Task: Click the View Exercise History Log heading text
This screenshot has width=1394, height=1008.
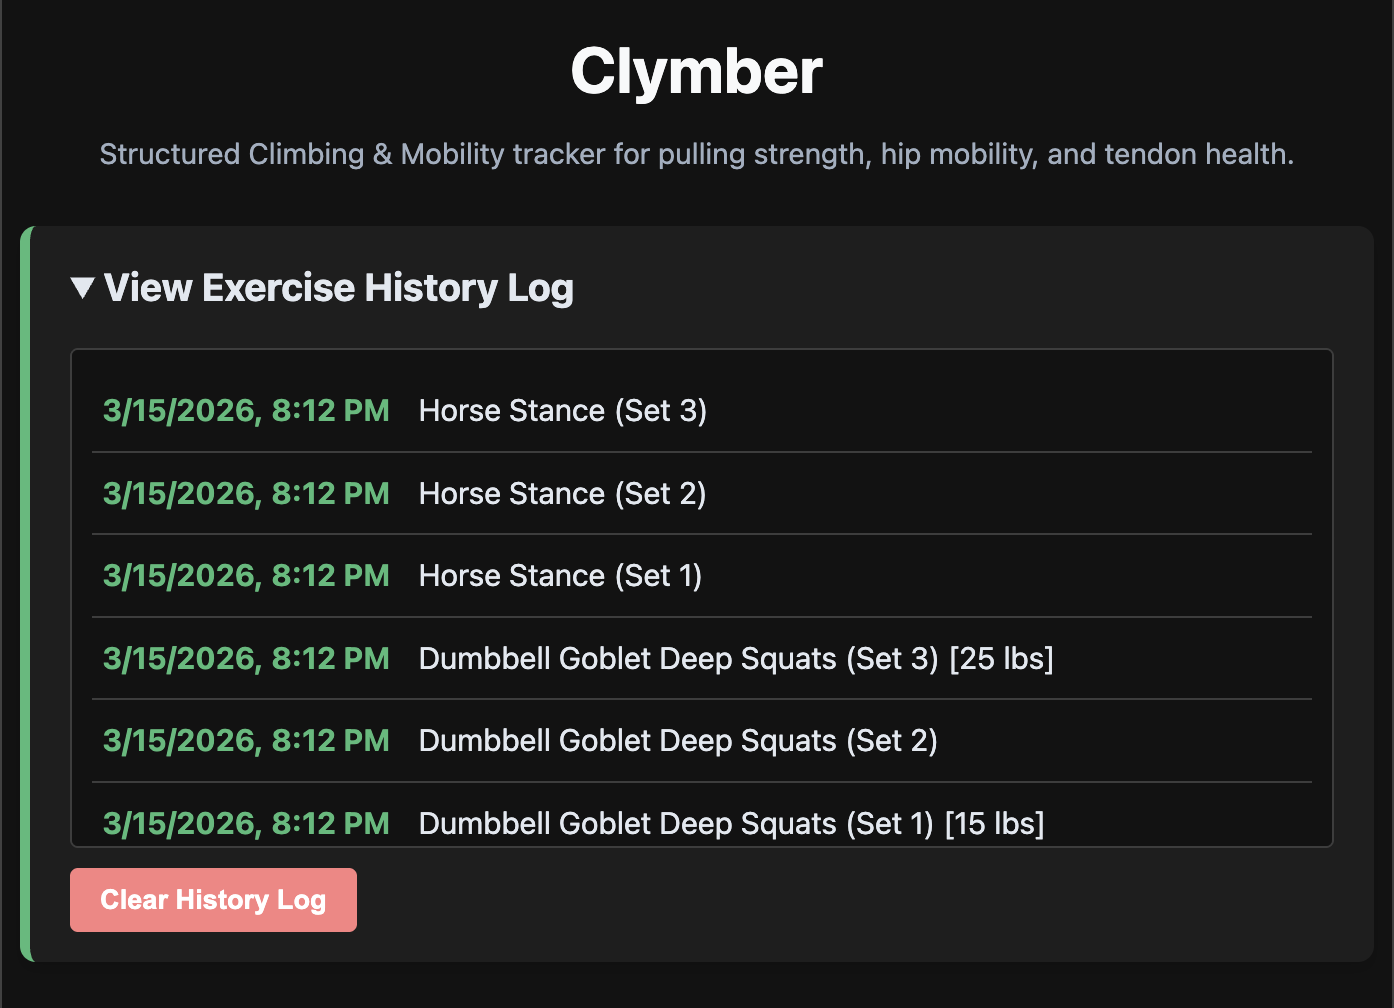Action: click(338, 288)
